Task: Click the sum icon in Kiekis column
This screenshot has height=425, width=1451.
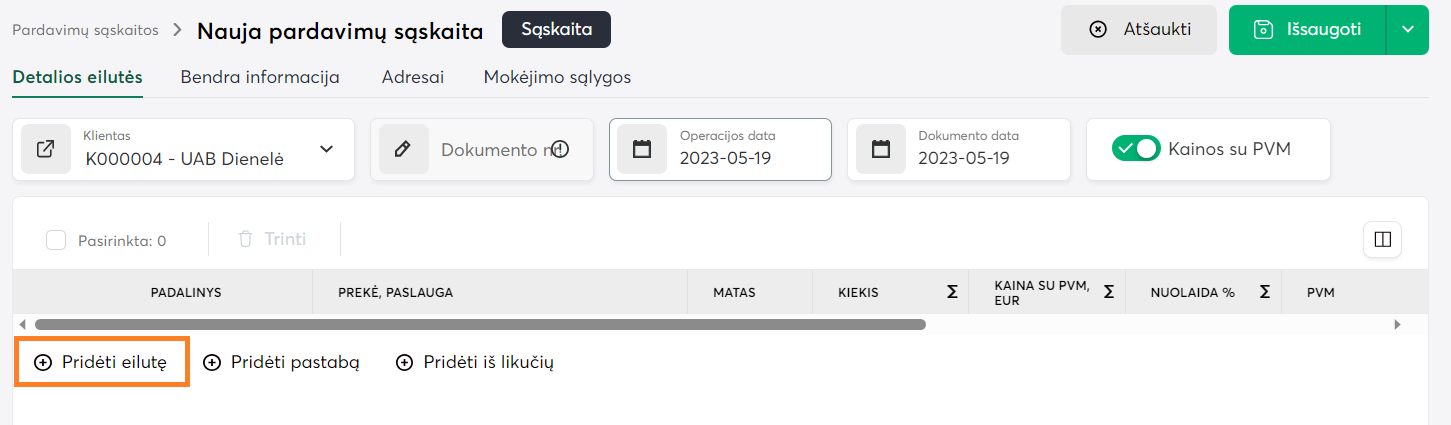Action: [x=952, y=292]
